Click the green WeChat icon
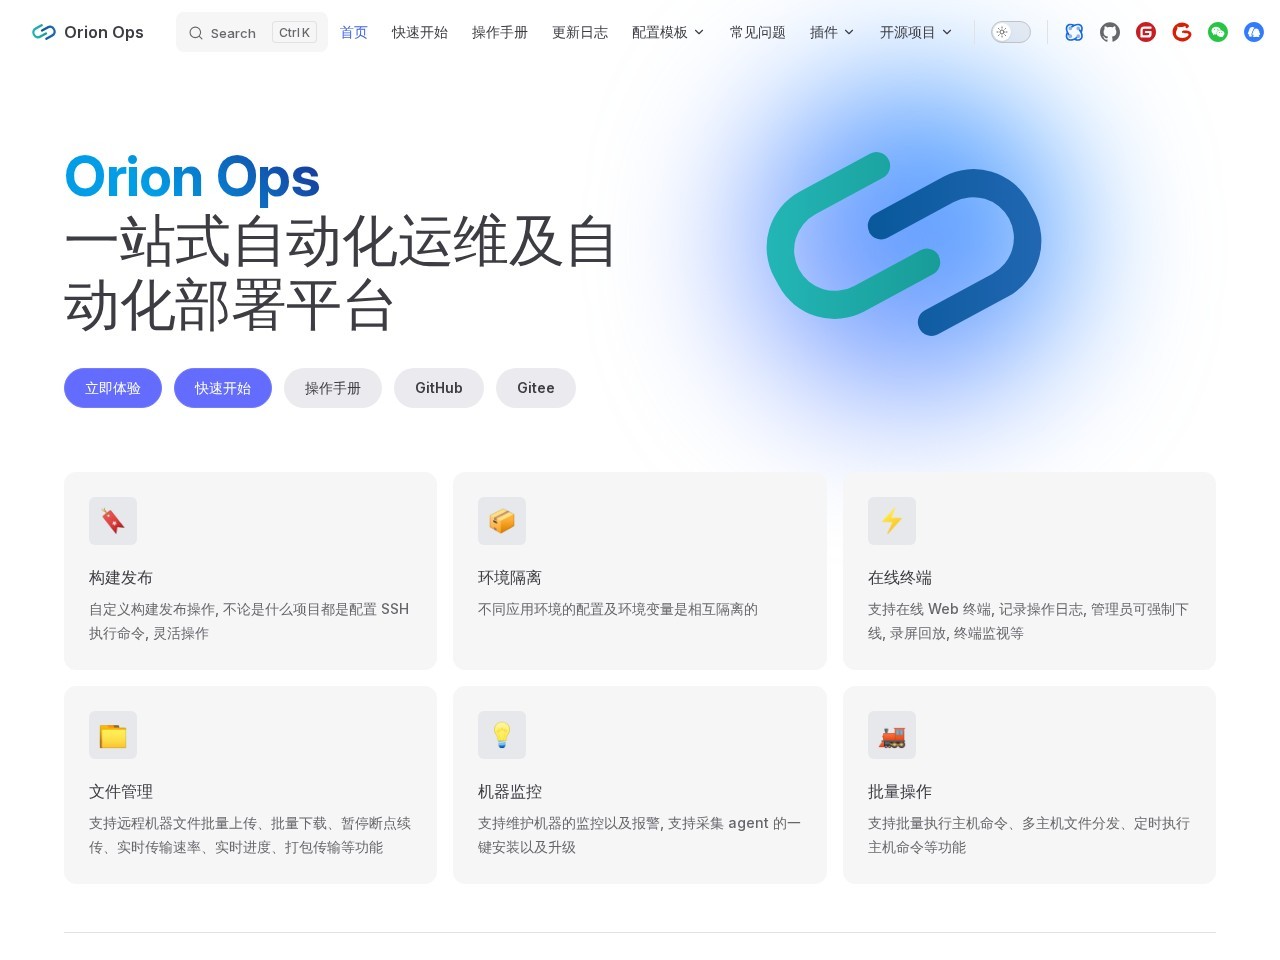The height and width of the screenshot is (960, 1280). point(1218,32)
